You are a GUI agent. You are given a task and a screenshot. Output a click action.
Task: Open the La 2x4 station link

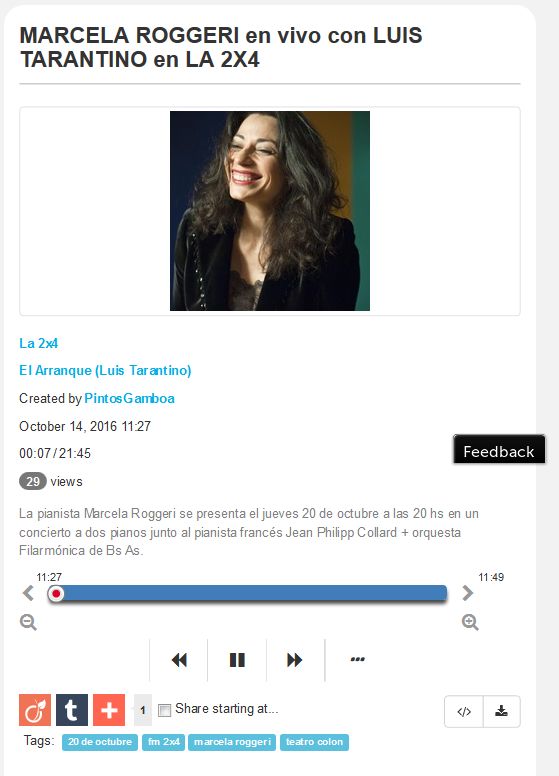pyautogui.click(x=39, y=343)
